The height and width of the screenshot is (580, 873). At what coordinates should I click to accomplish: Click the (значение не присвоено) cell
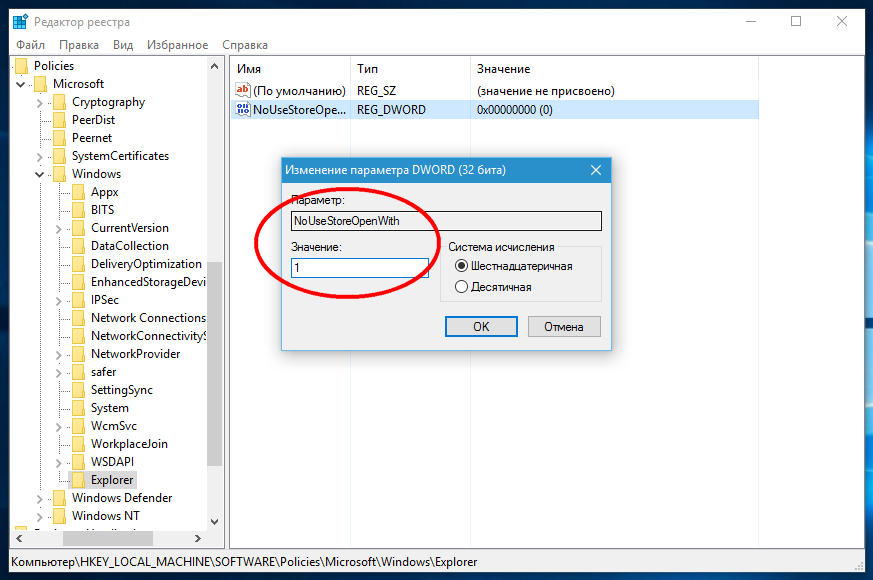[x=546, y=91]
